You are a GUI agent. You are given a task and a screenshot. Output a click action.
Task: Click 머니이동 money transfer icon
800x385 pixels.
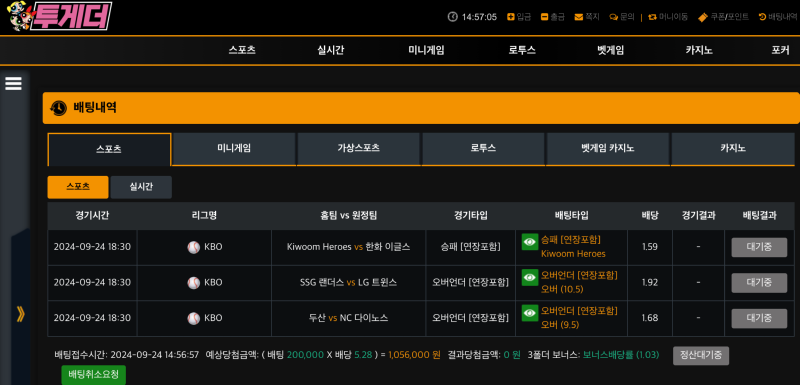tap(652, 17)
